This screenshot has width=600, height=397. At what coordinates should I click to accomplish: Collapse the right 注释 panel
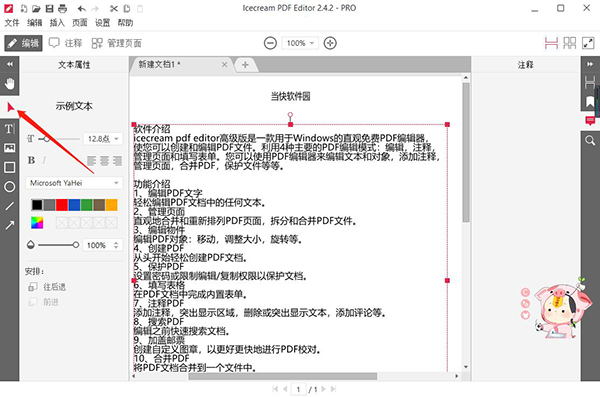click(x=590, y=64)
